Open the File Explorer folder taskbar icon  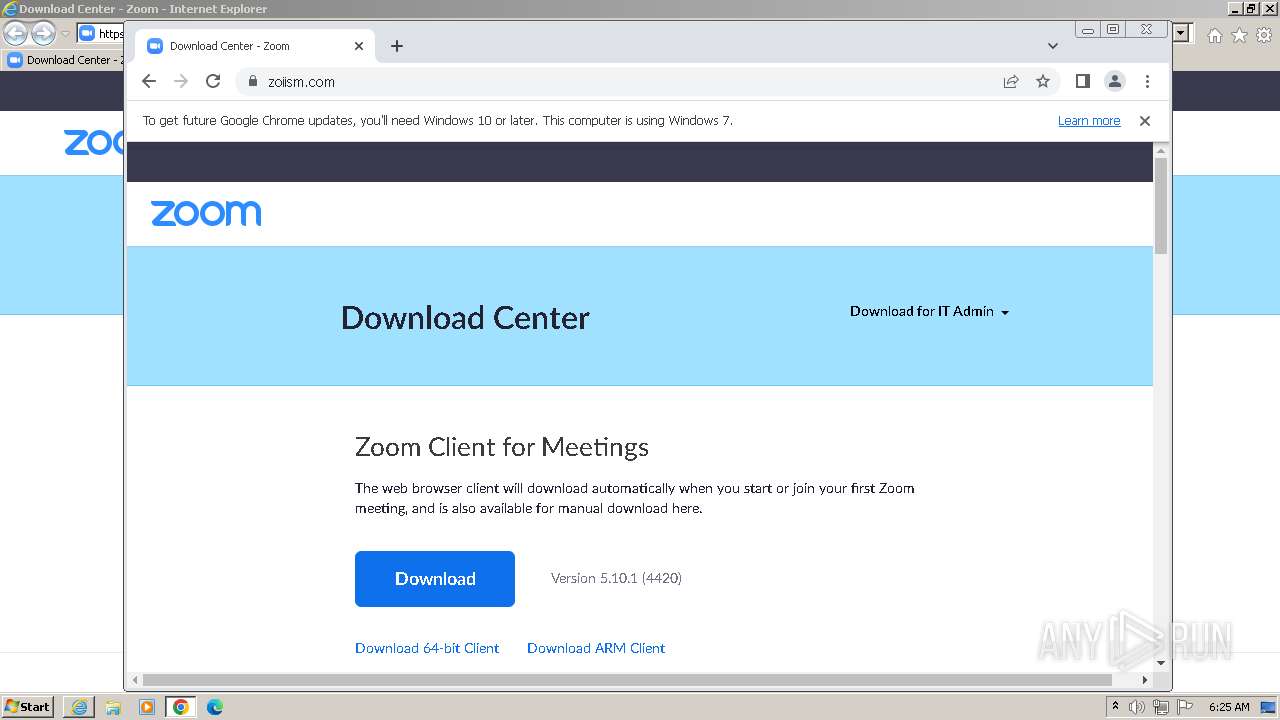113,707
